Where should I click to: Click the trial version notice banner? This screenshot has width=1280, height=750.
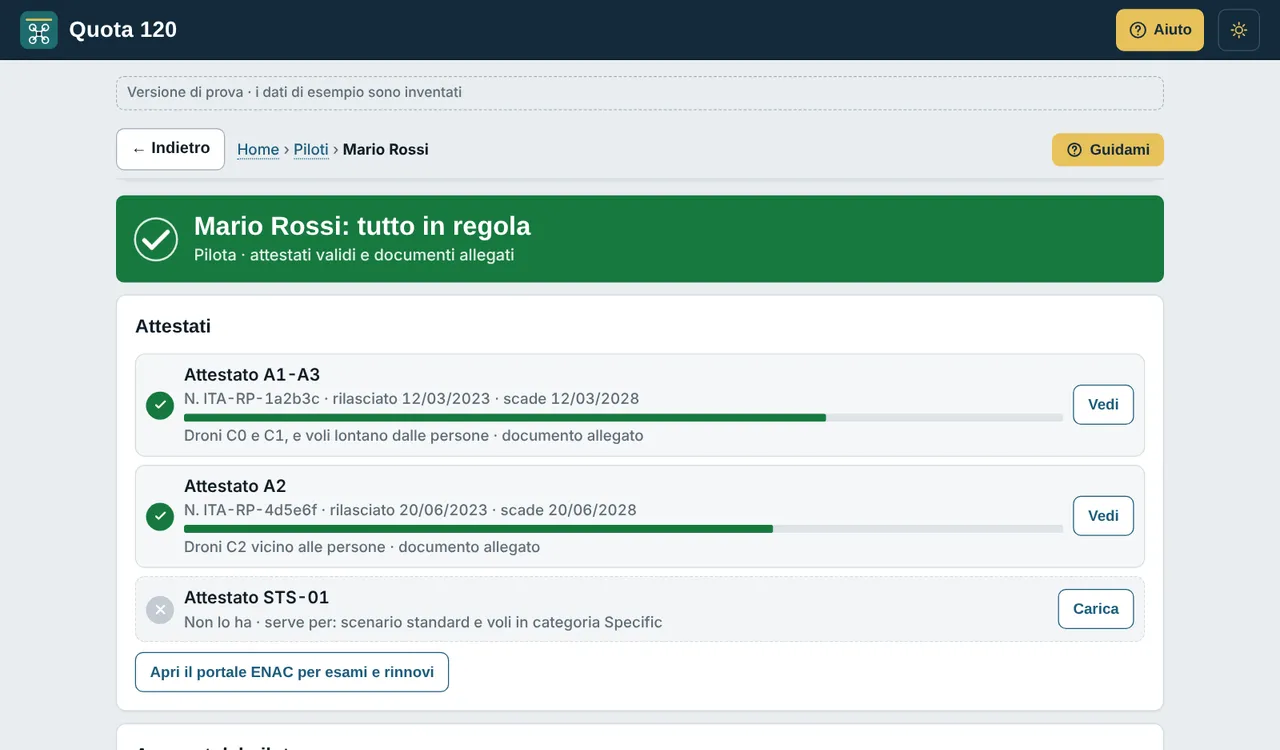(640, 93)
